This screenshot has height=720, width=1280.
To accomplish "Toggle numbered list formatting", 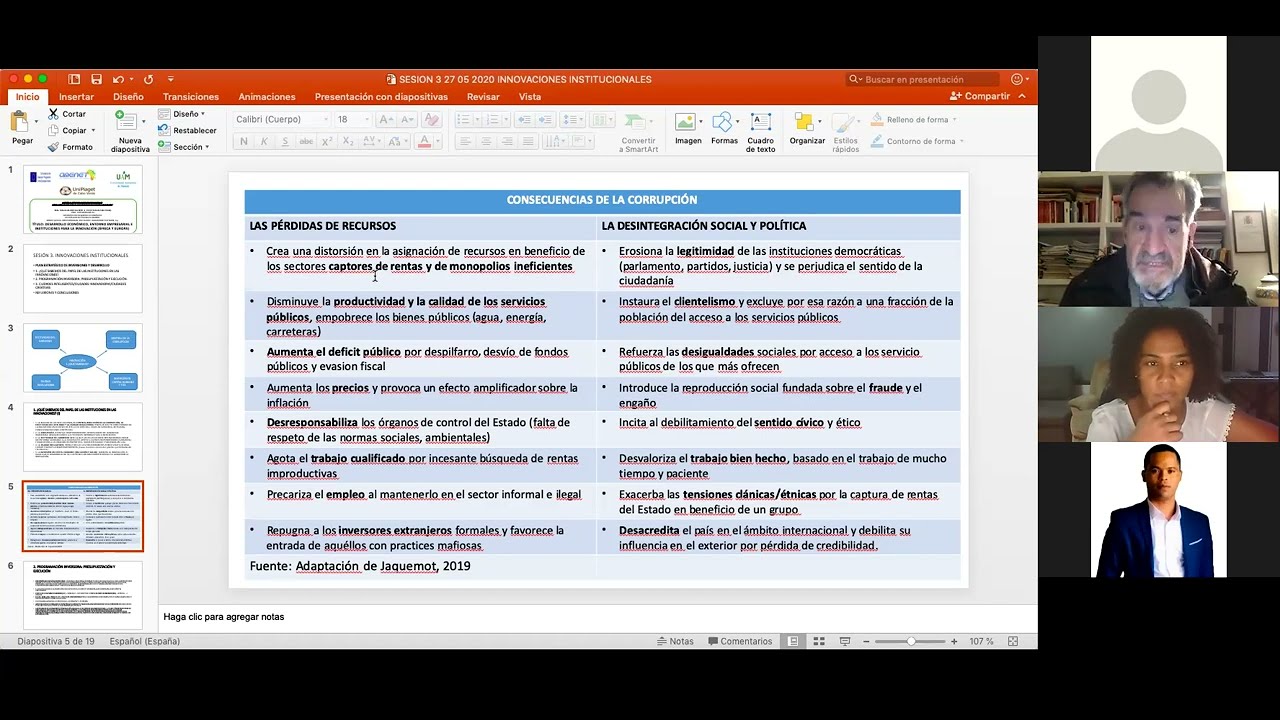I will click(491, 120).
